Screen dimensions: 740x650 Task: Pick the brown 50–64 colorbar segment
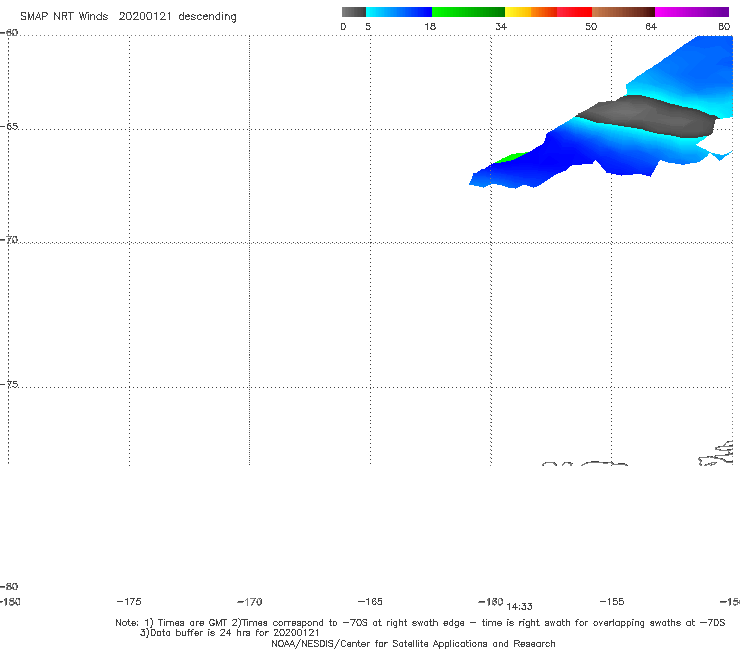tap(623, 12)
